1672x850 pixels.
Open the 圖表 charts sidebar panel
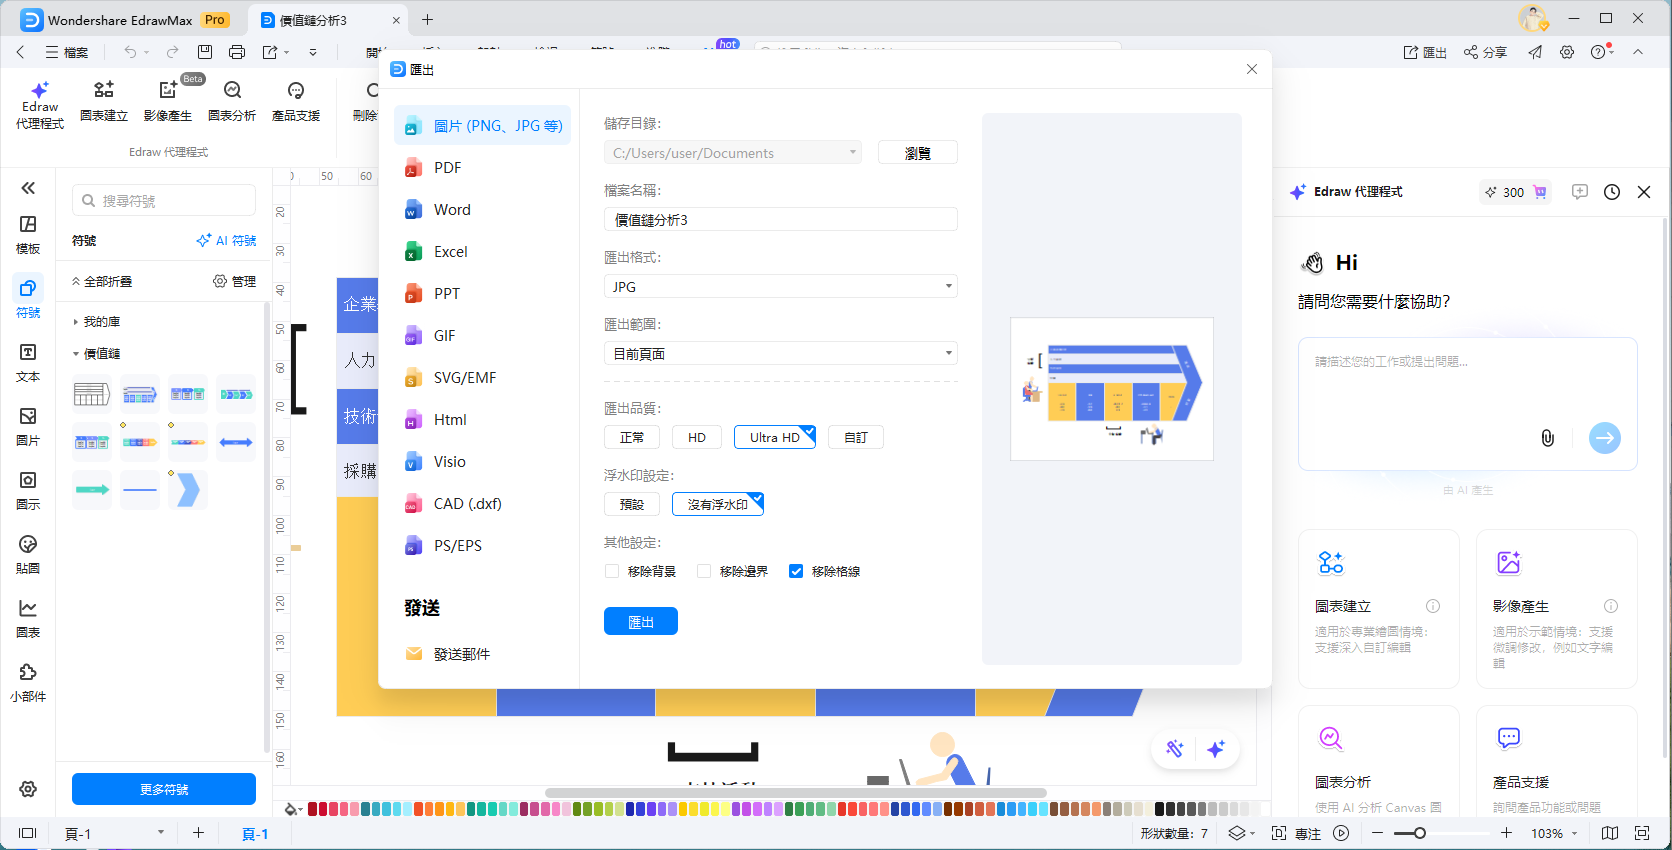[28, 619]
